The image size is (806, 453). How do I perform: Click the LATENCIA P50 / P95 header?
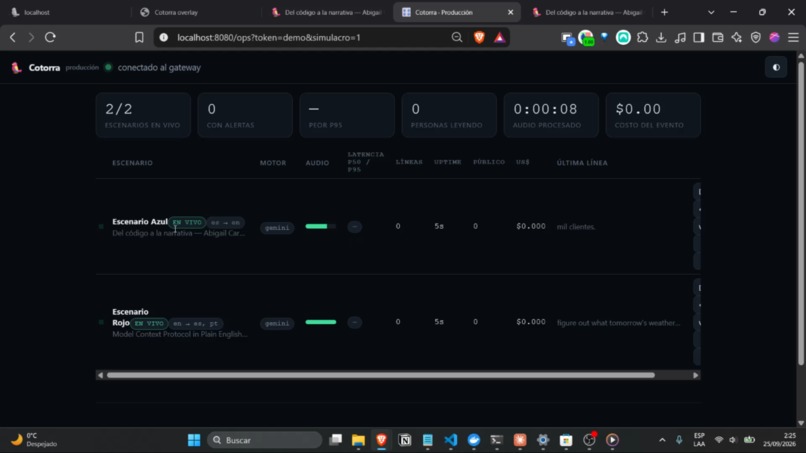(365, 162)
